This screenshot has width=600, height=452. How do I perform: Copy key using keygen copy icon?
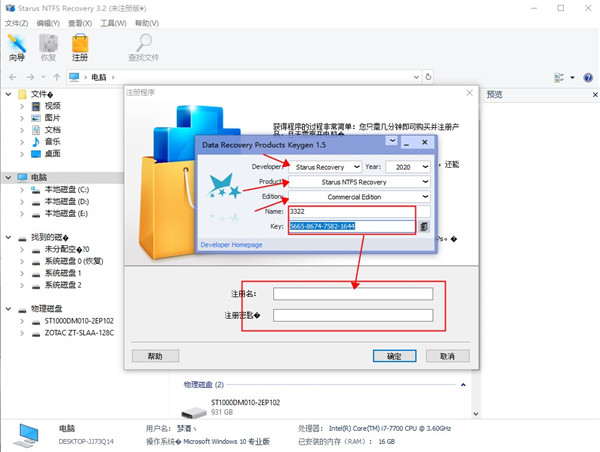424,227
